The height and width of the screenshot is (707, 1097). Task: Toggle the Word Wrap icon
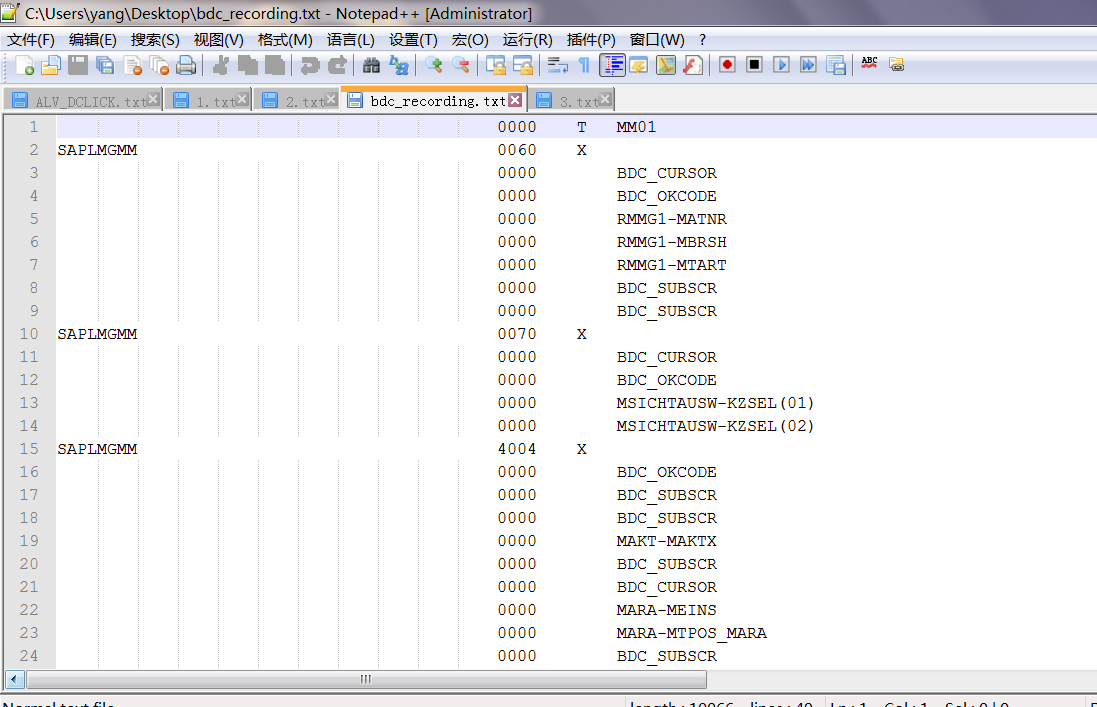point(558,65)
